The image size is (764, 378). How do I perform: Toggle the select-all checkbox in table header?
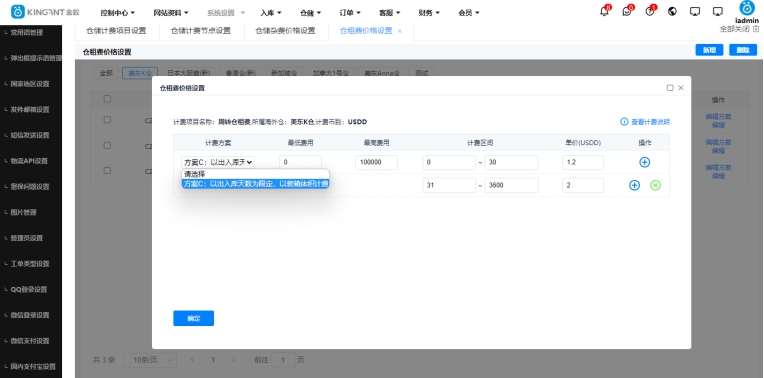(107, 99)
